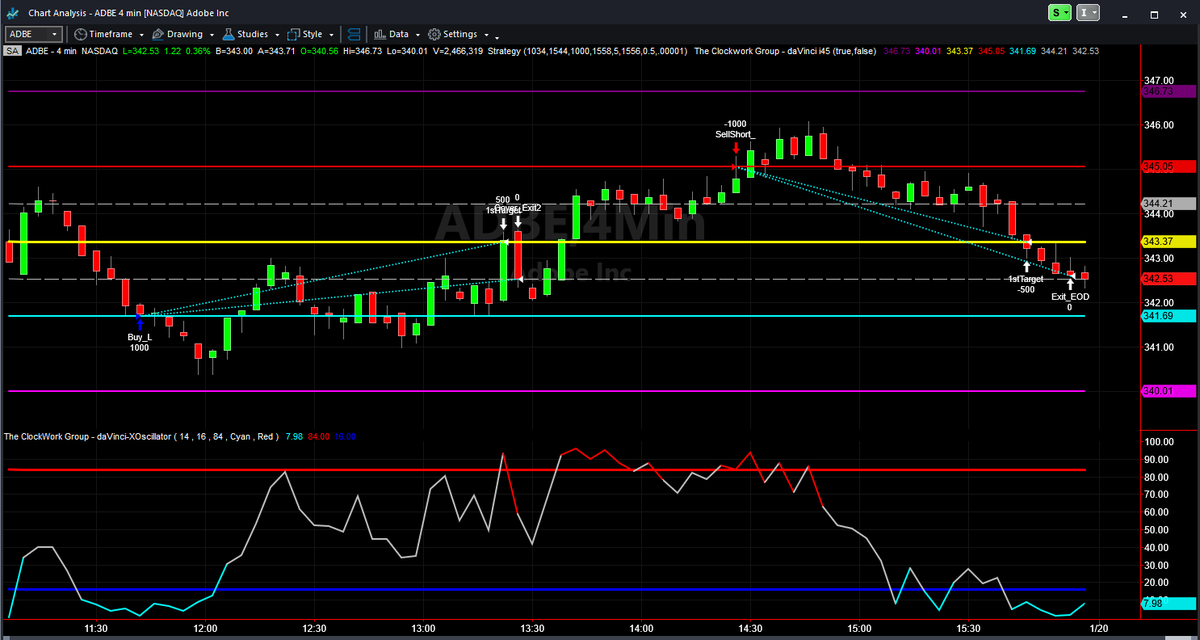Expand the Drawing dropdown arrow
This screenshot has height=640, width=1200.
(211, 34)
